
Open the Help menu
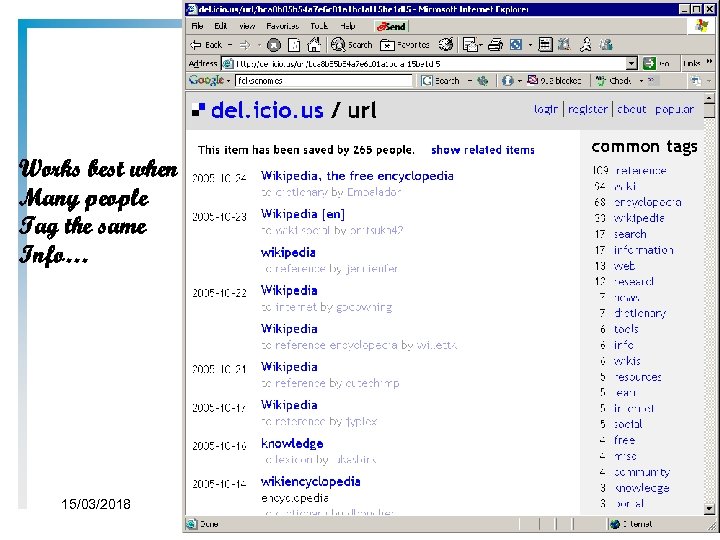coord(348,26)
